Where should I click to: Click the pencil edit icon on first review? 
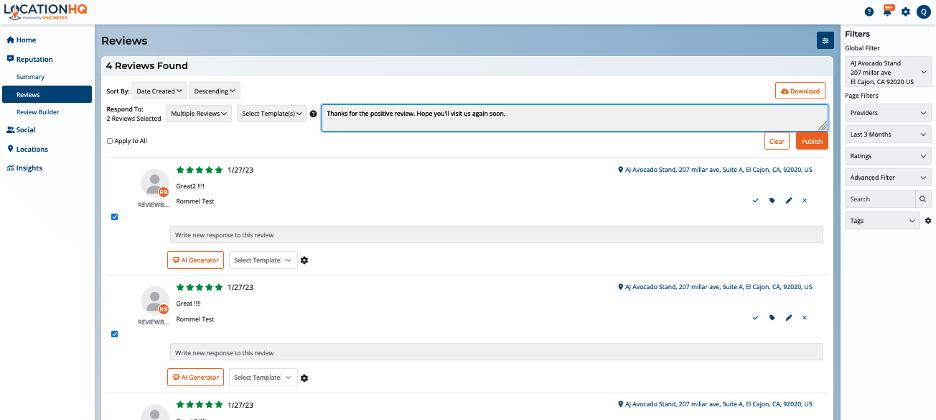tap(789, 201)
